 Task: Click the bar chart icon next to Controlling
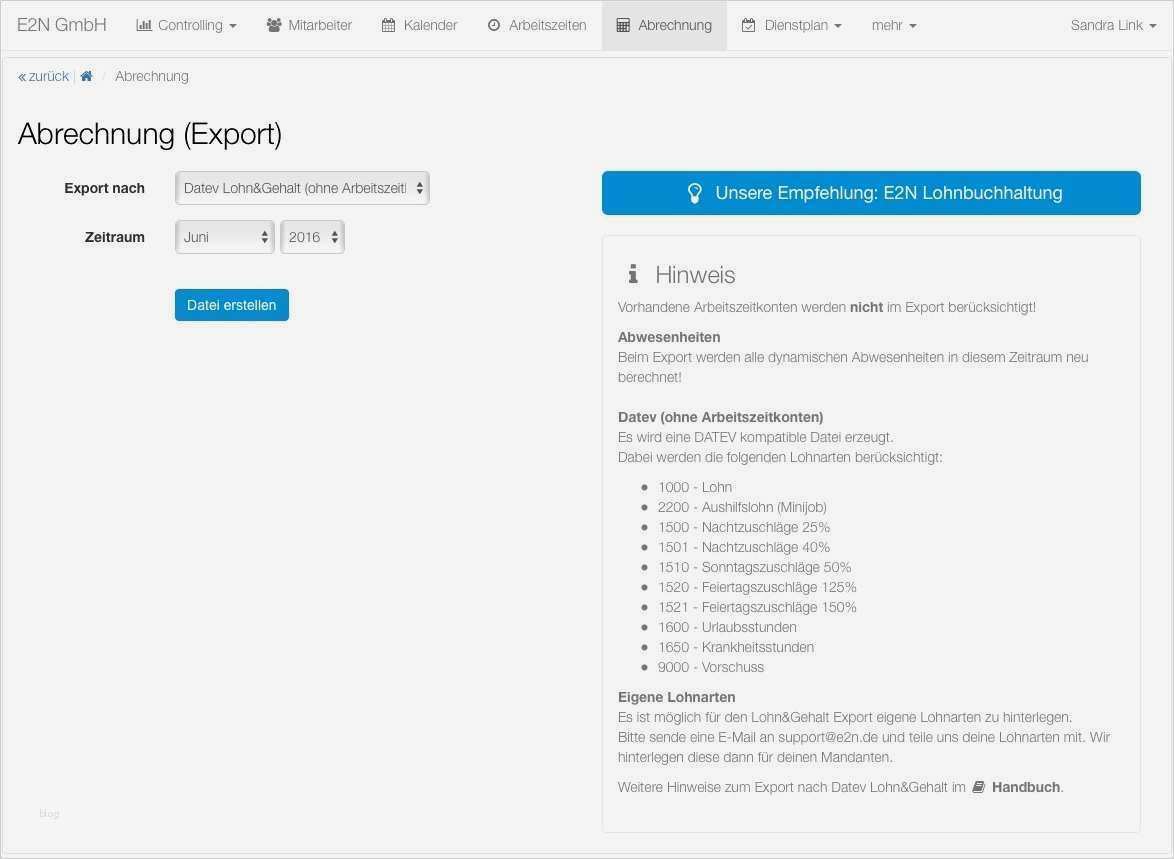tap(143, 25)
